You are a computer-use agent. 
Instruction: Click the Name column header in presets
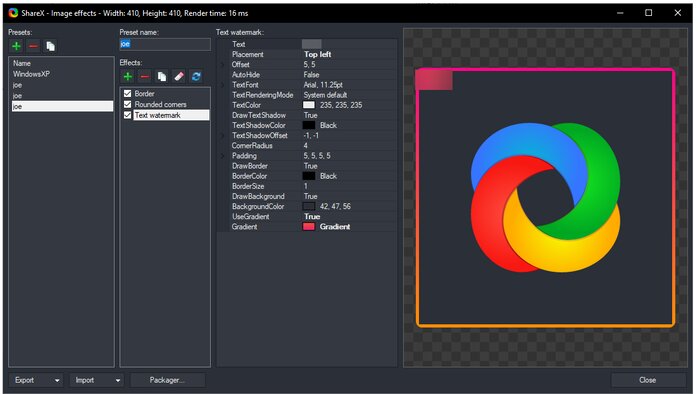22,63
